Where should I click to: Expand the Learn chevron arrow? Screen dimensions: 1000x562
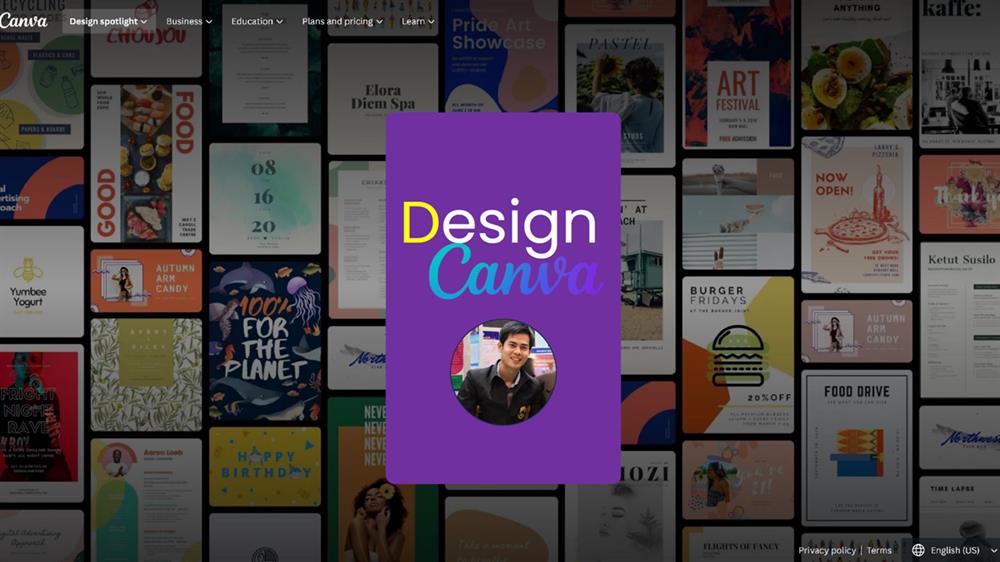(431, 22)
